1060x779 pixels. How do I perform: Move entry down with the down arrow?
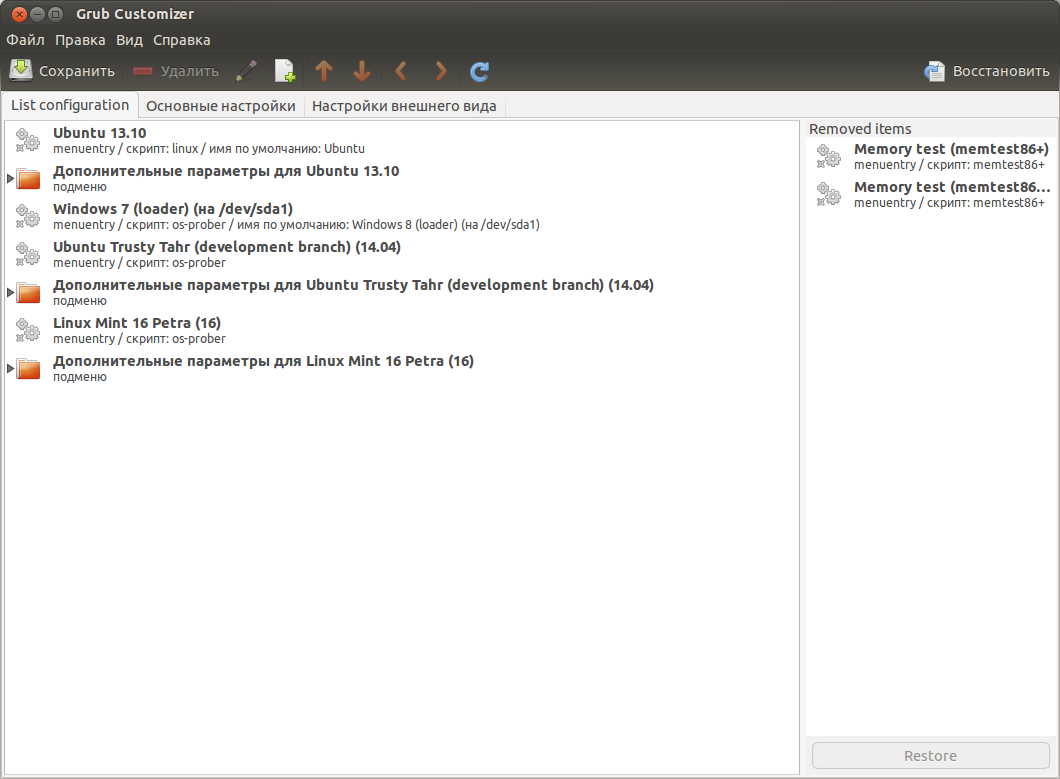(x=362, y=70)
